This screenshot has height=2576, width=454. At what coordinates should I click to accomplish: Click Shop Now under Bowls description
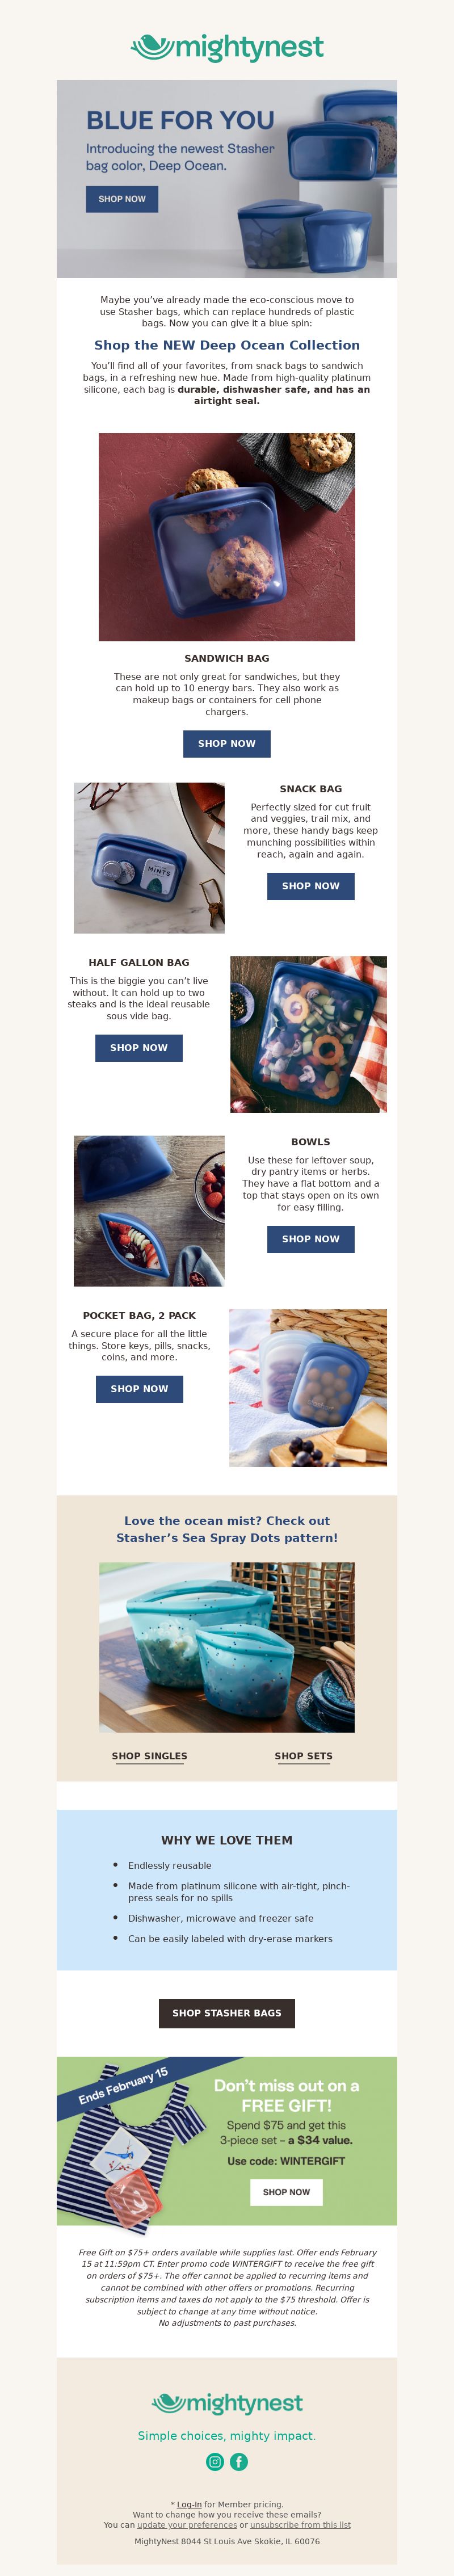pos(311,1239)
